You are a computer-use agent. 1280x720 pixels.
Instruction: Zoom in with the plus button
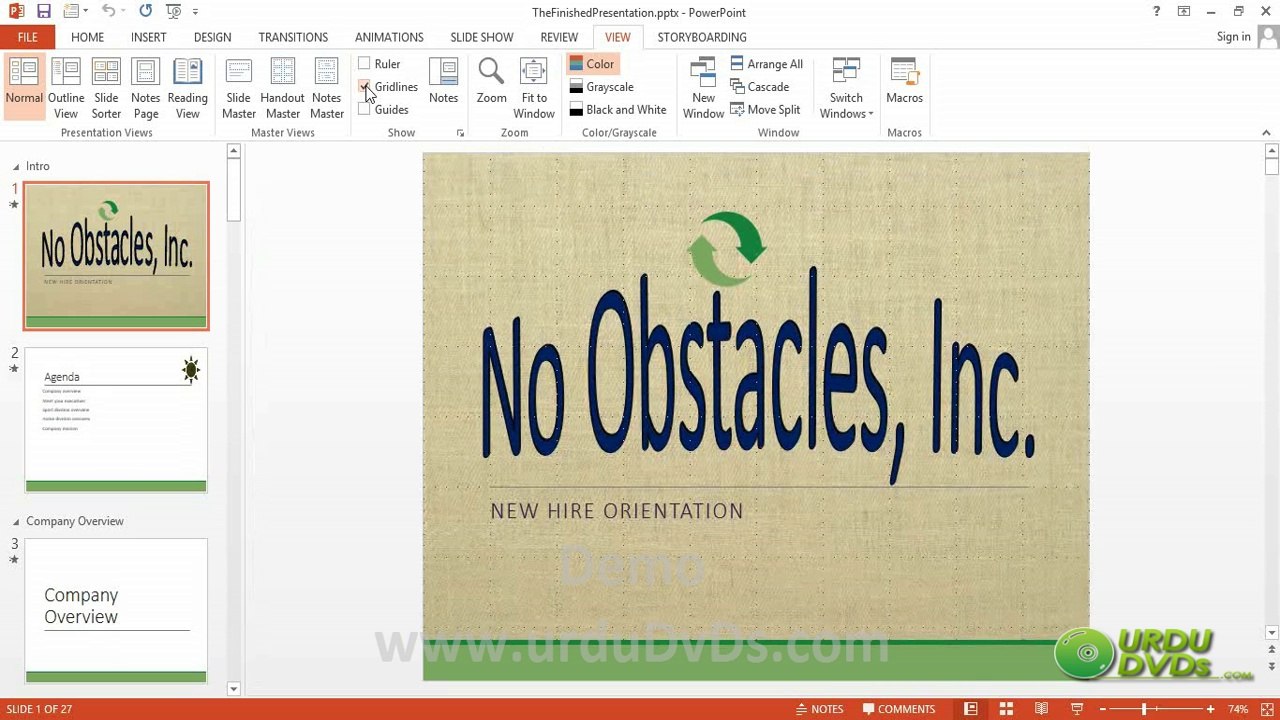tap(1210, 709)
